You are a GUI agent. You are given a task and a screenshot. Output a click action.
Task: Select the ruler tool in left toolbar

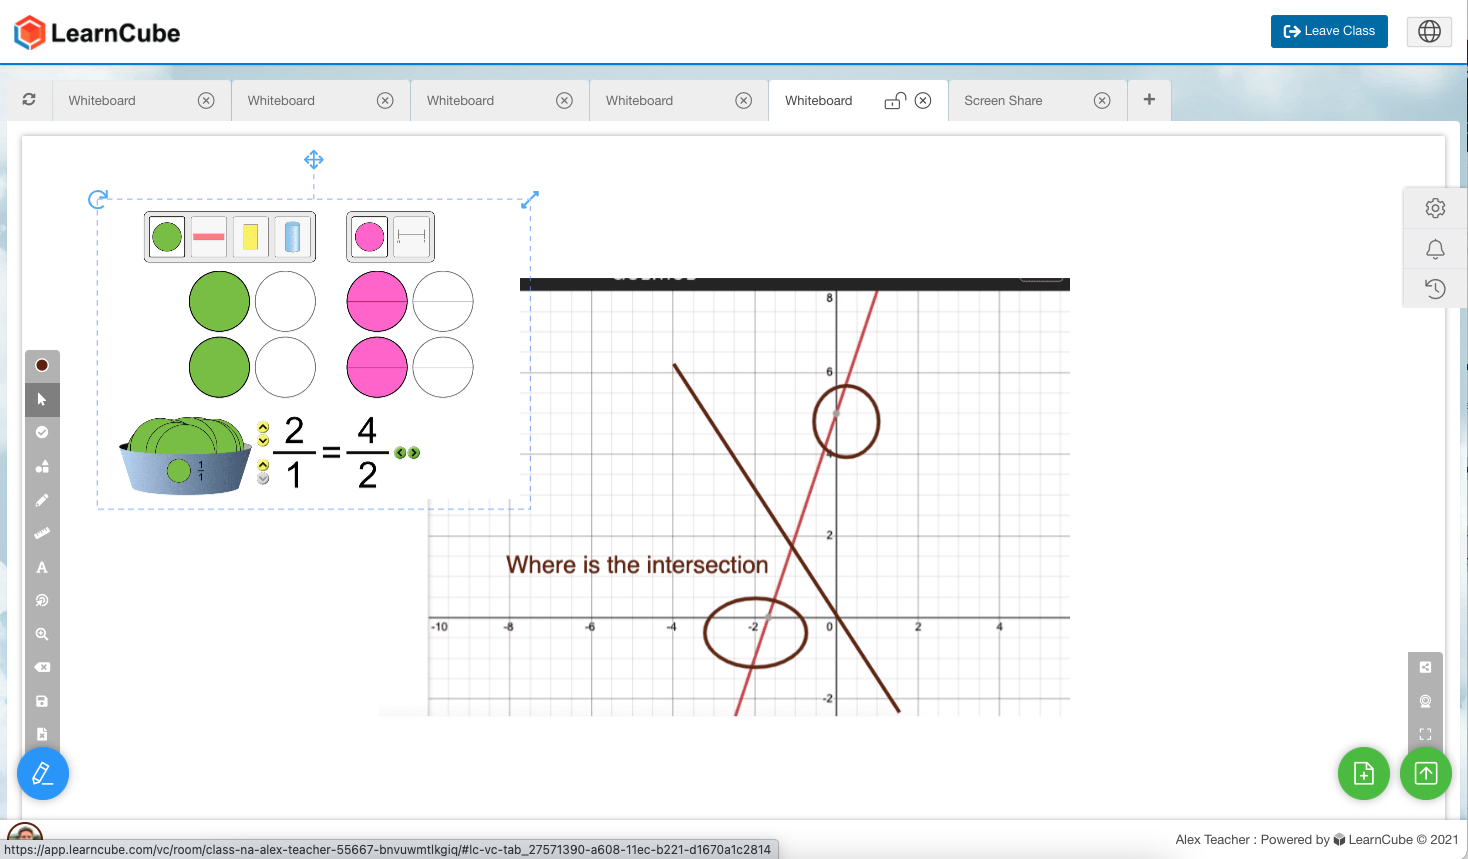click(x=42, y=533)
